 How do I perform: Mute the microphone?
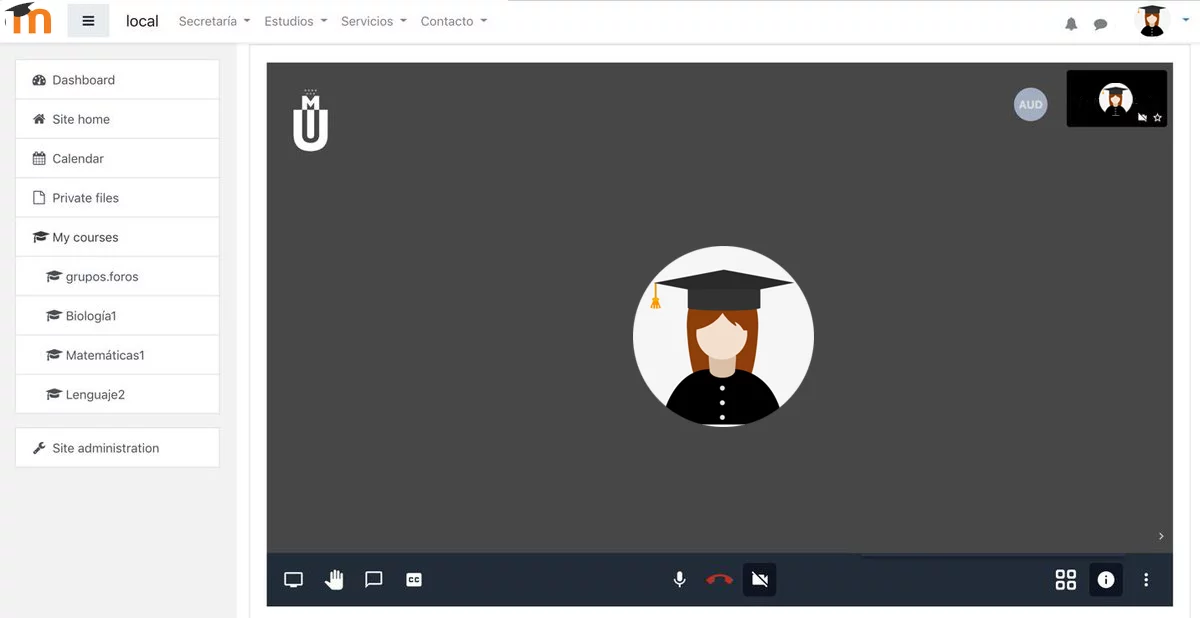coord(680,580)
